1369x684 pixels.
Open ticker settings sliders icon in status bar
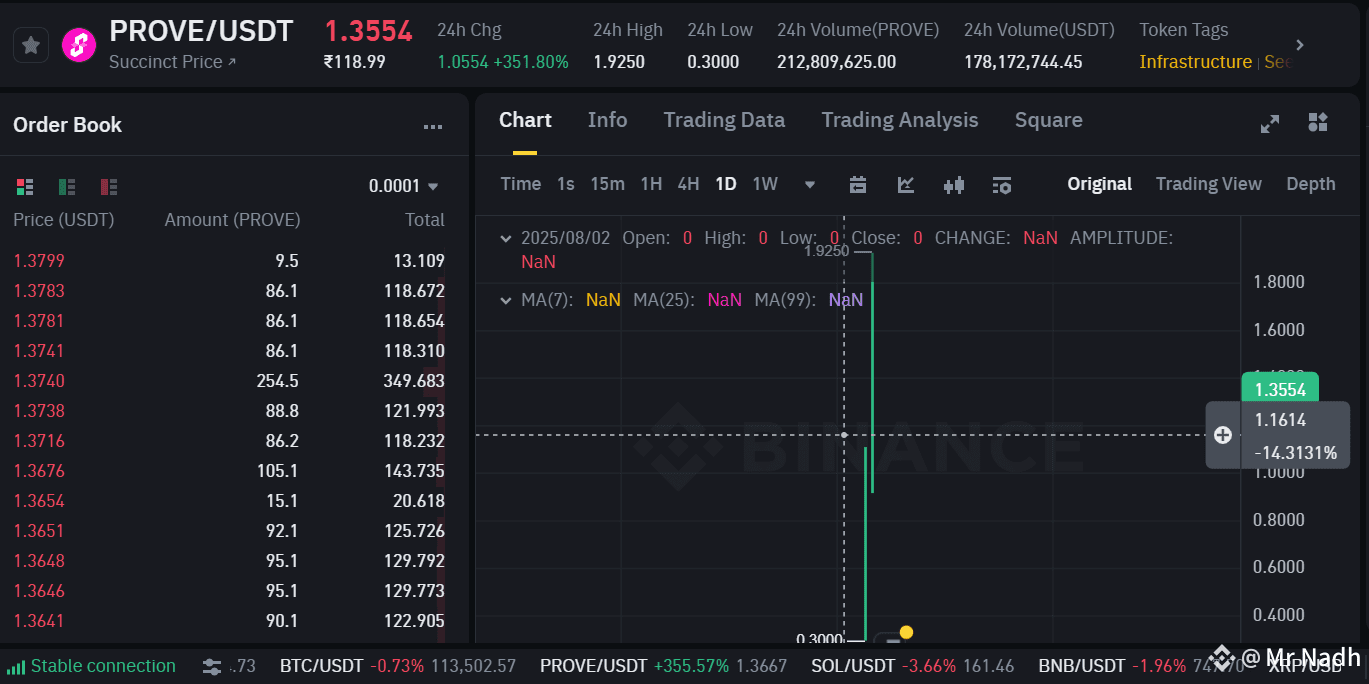[x=212, y=666]
